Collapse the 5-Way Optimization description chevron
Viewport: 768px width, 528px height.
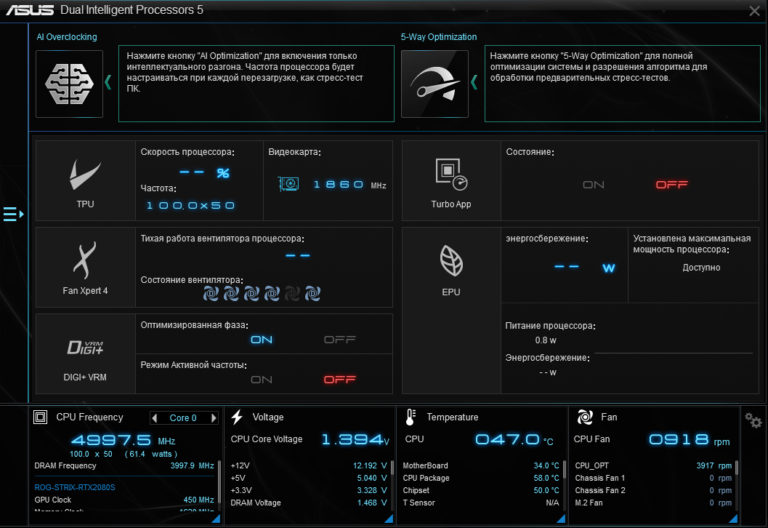coord(474,82)
